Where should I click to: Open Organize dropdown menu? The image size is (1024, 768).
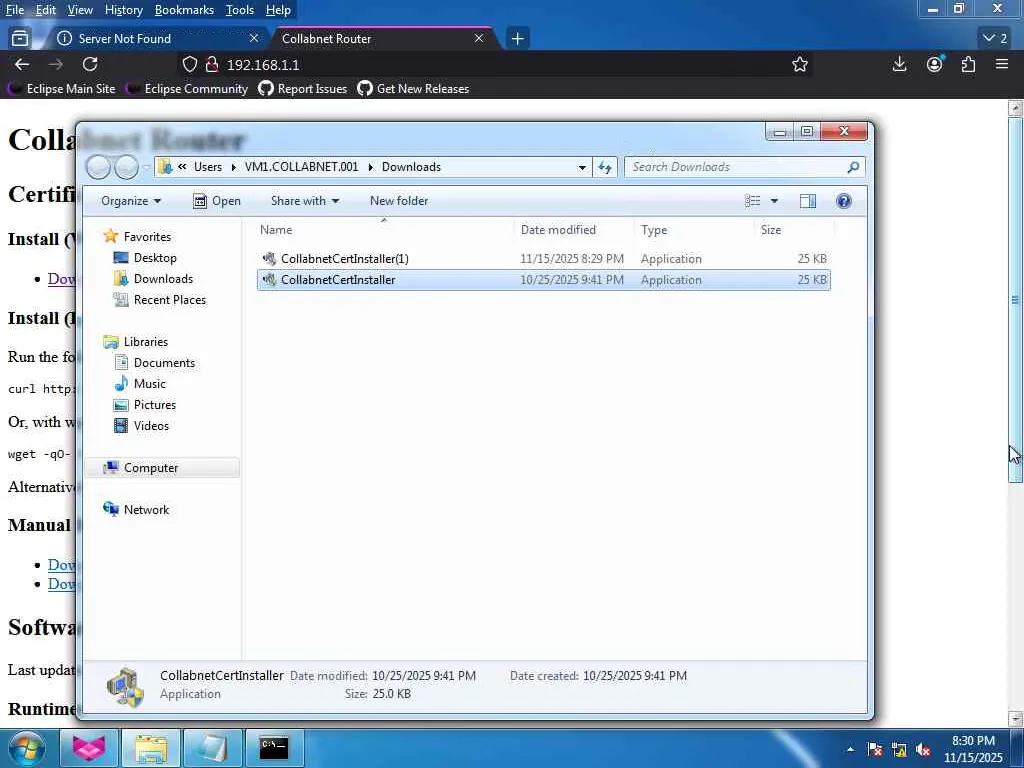tap(131, 201)
